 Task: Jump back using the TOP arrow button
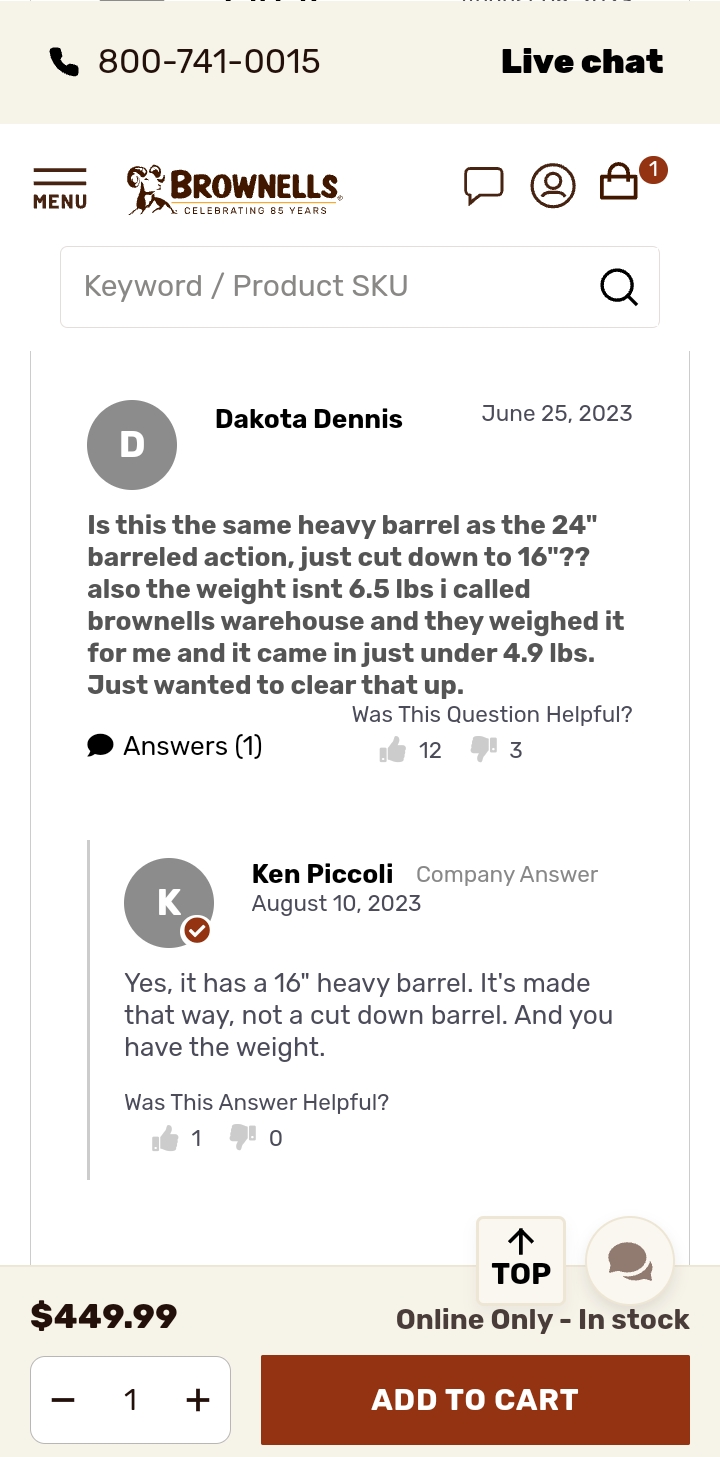[521, 1260]
